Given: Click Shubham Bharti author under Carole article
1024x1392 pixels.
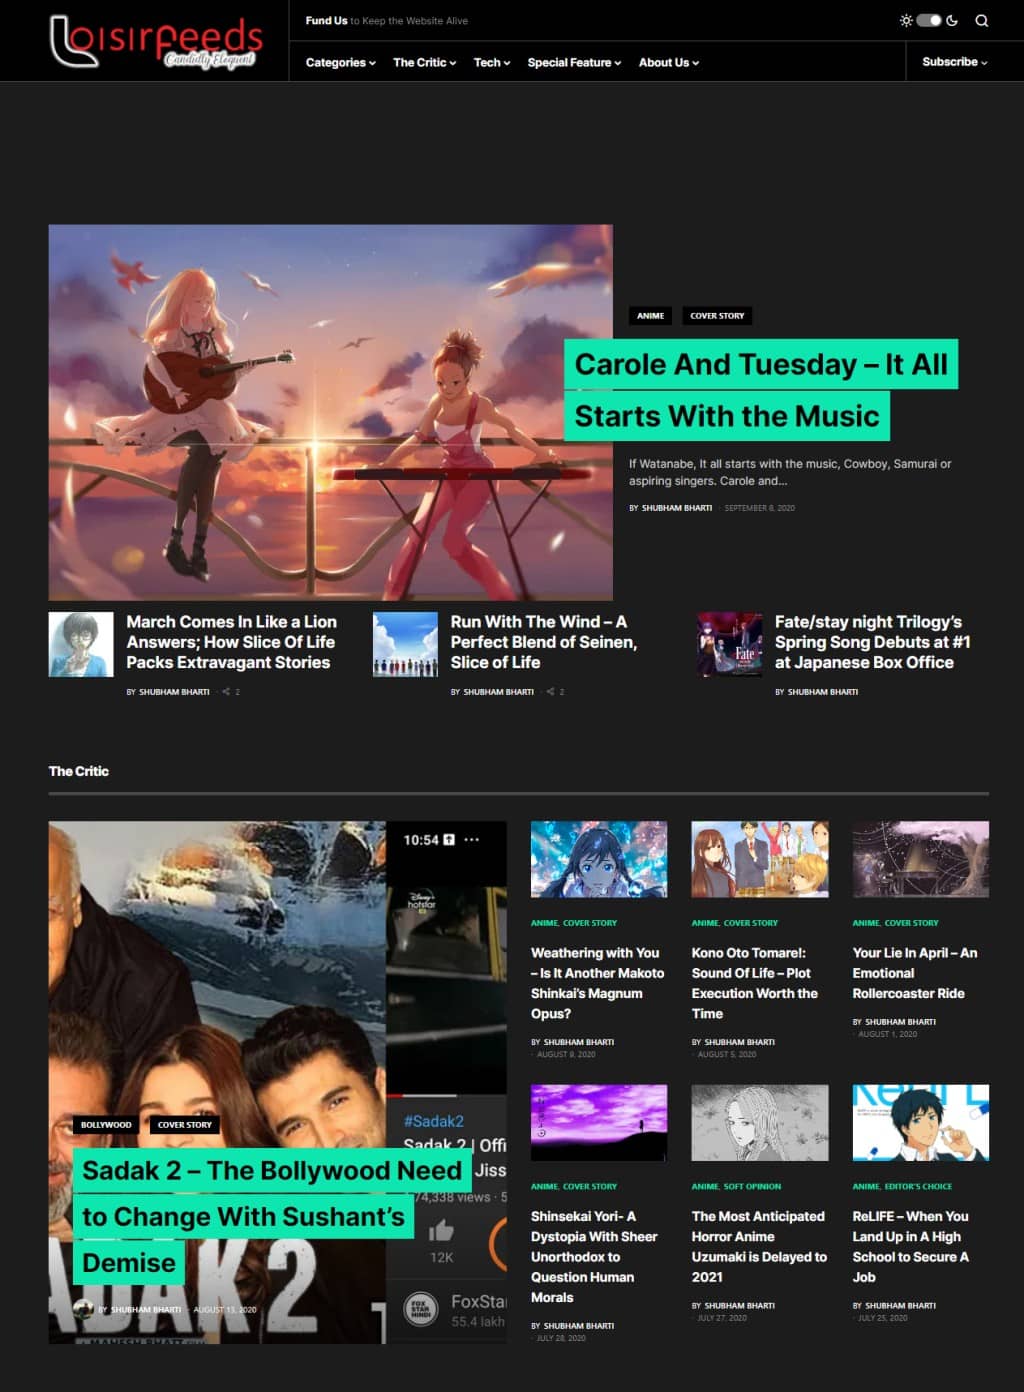Looking at the screenshot, I should (676, 508).
